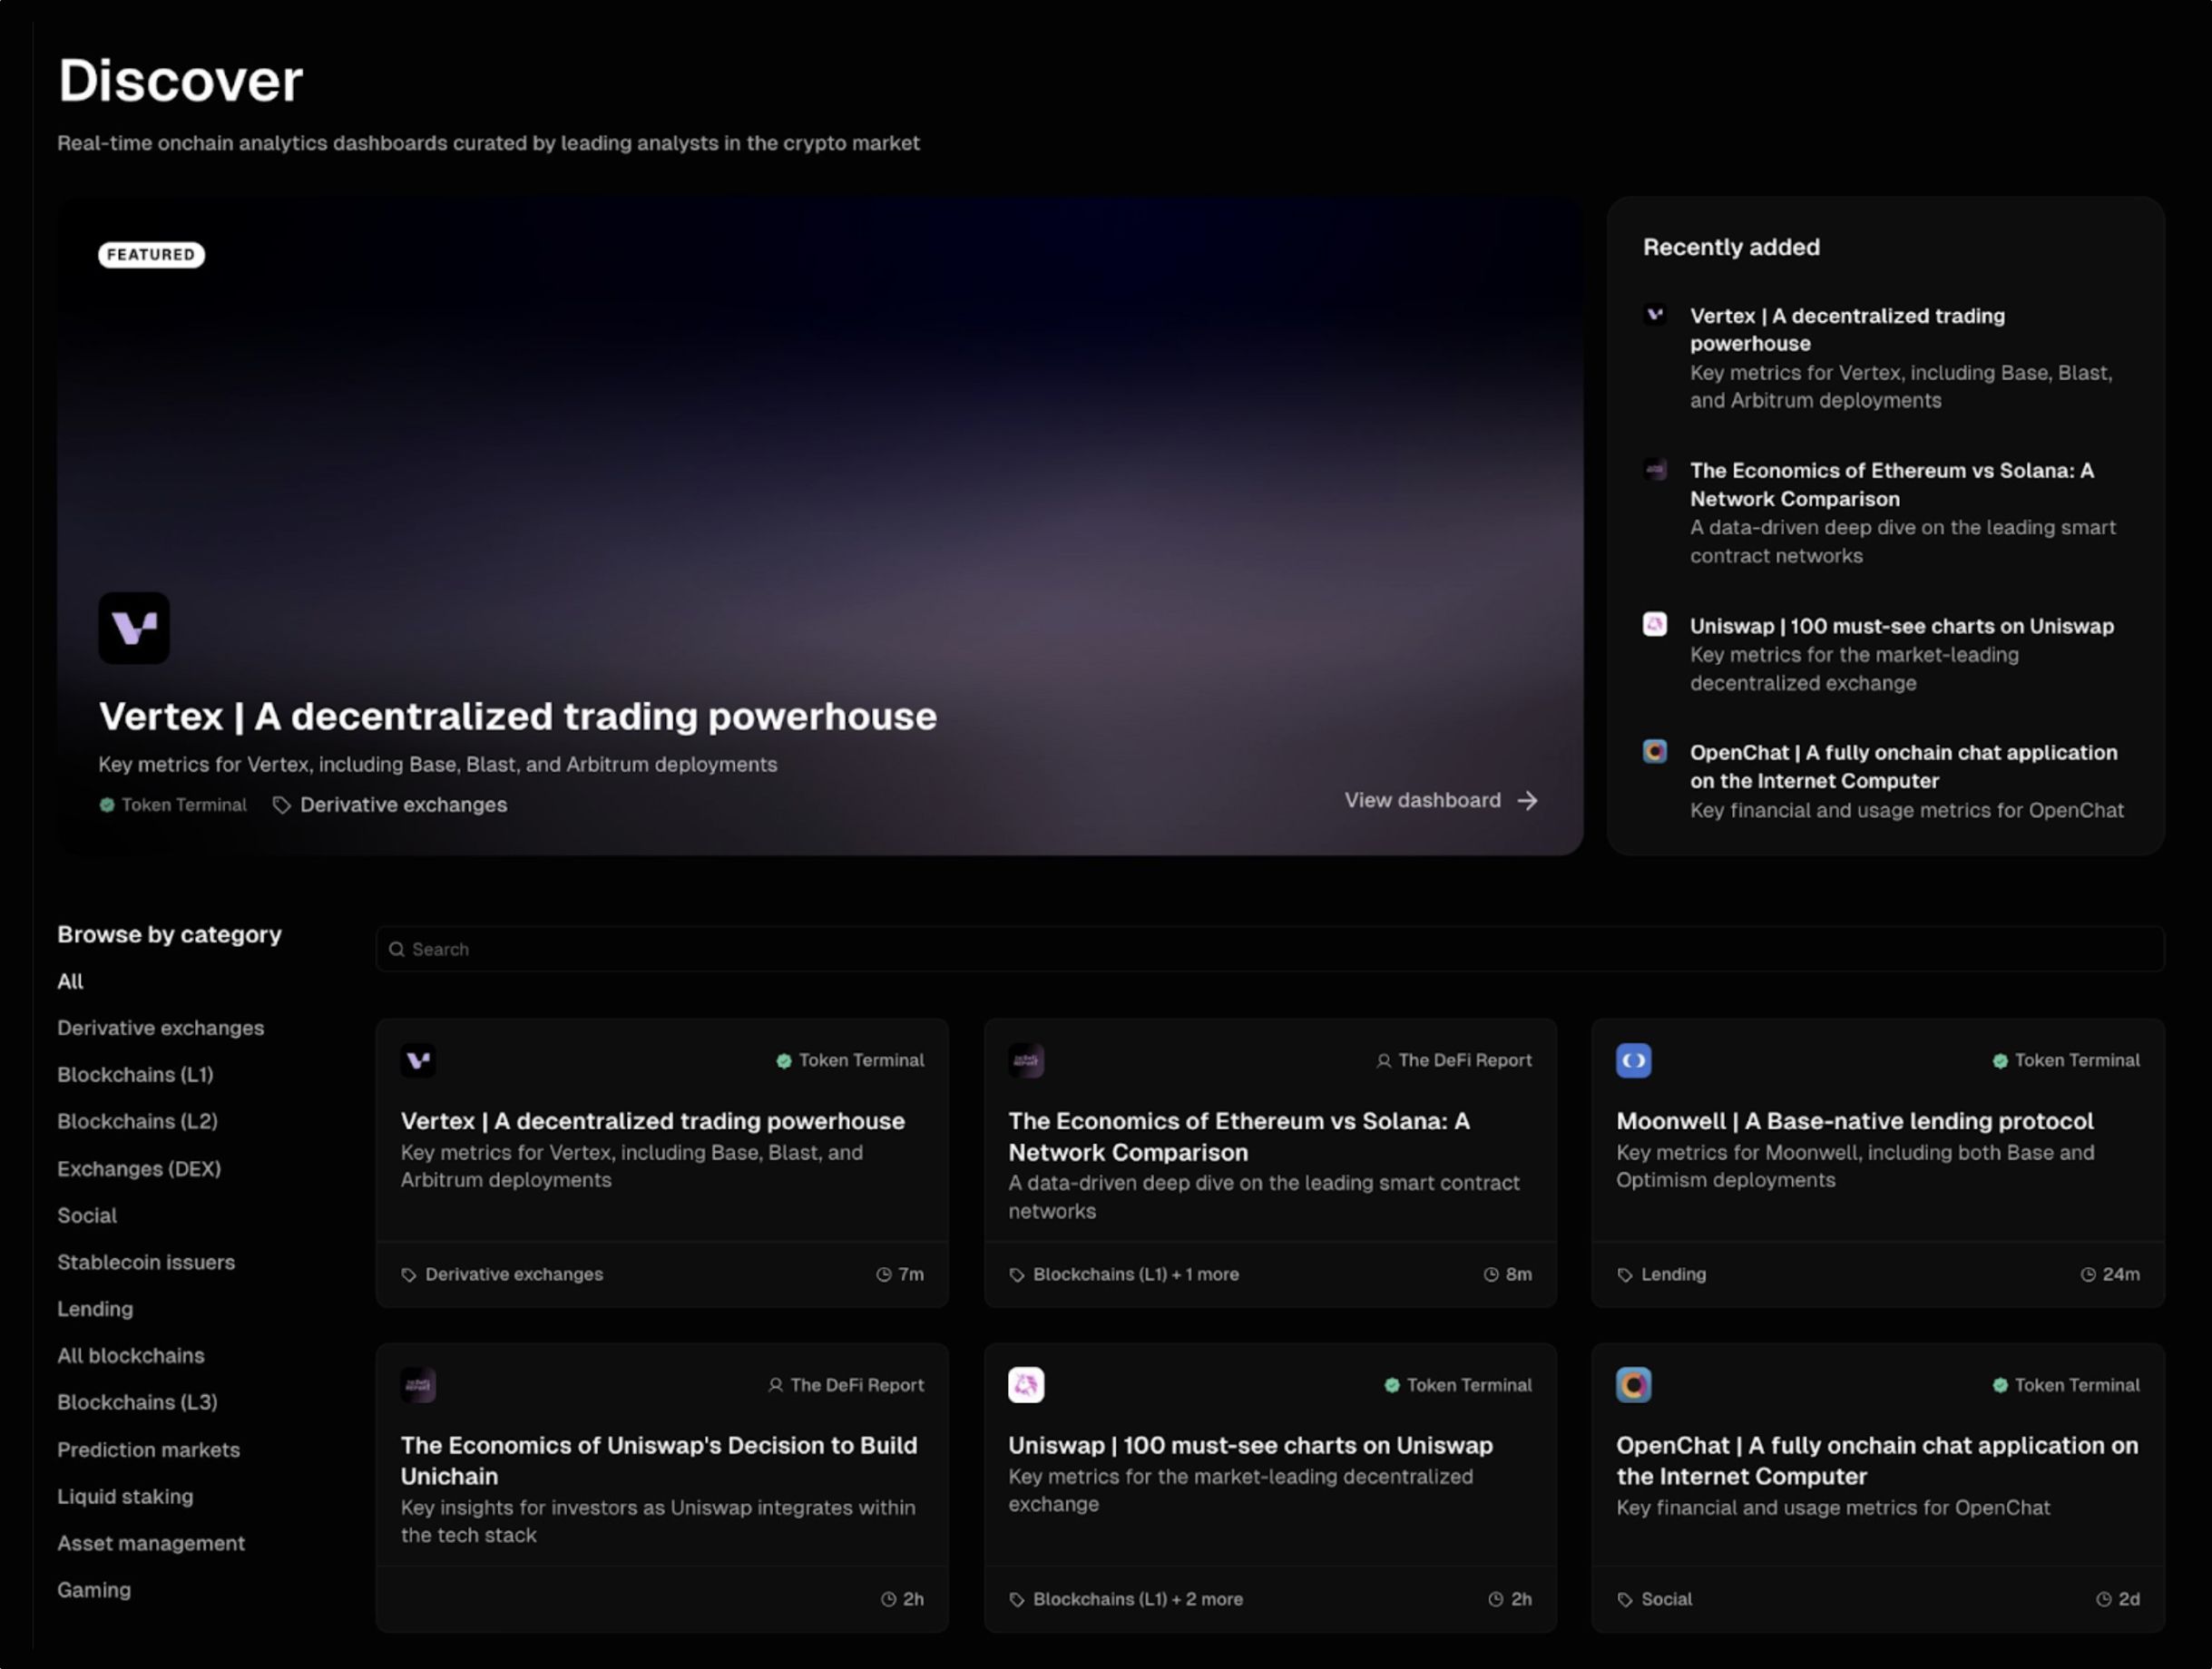
Task: Click DeFi Report logo on Unichain card
Action: coord(418,1385)
